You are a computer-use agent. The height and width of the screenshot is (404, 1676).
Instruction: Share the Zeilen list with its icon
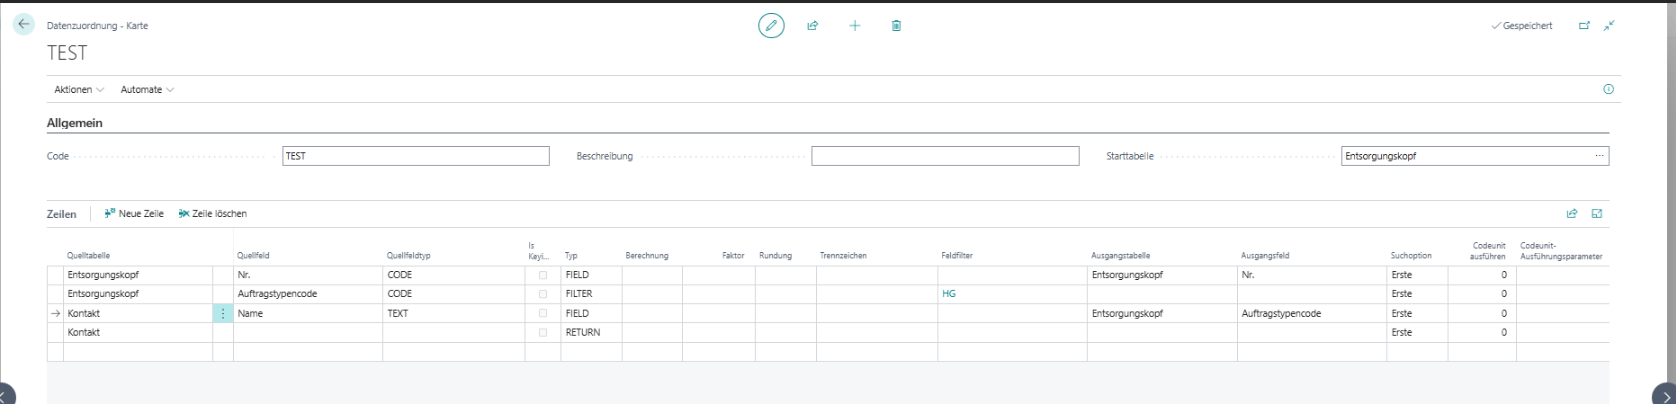(1572, 214)
